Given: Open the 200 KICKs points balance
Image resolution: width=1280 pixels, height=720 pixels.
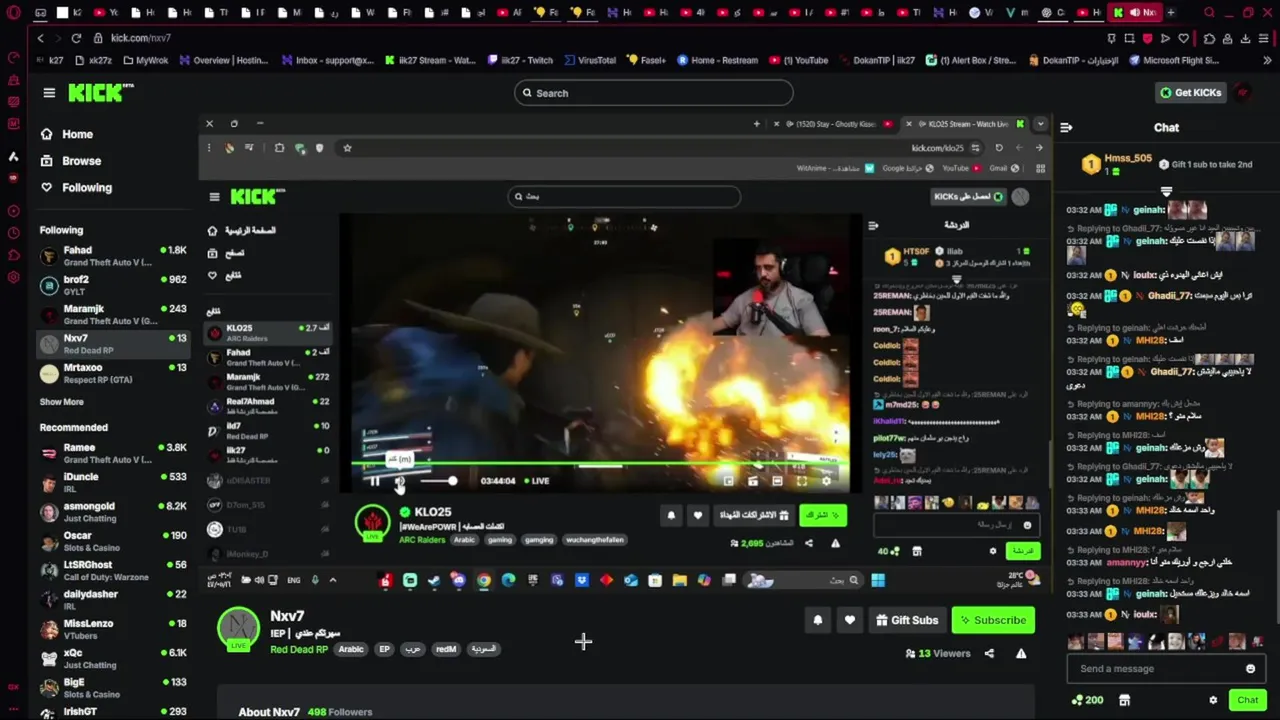Looking at the screenshot, I should pyautogui.click(x=1087, y=700).
